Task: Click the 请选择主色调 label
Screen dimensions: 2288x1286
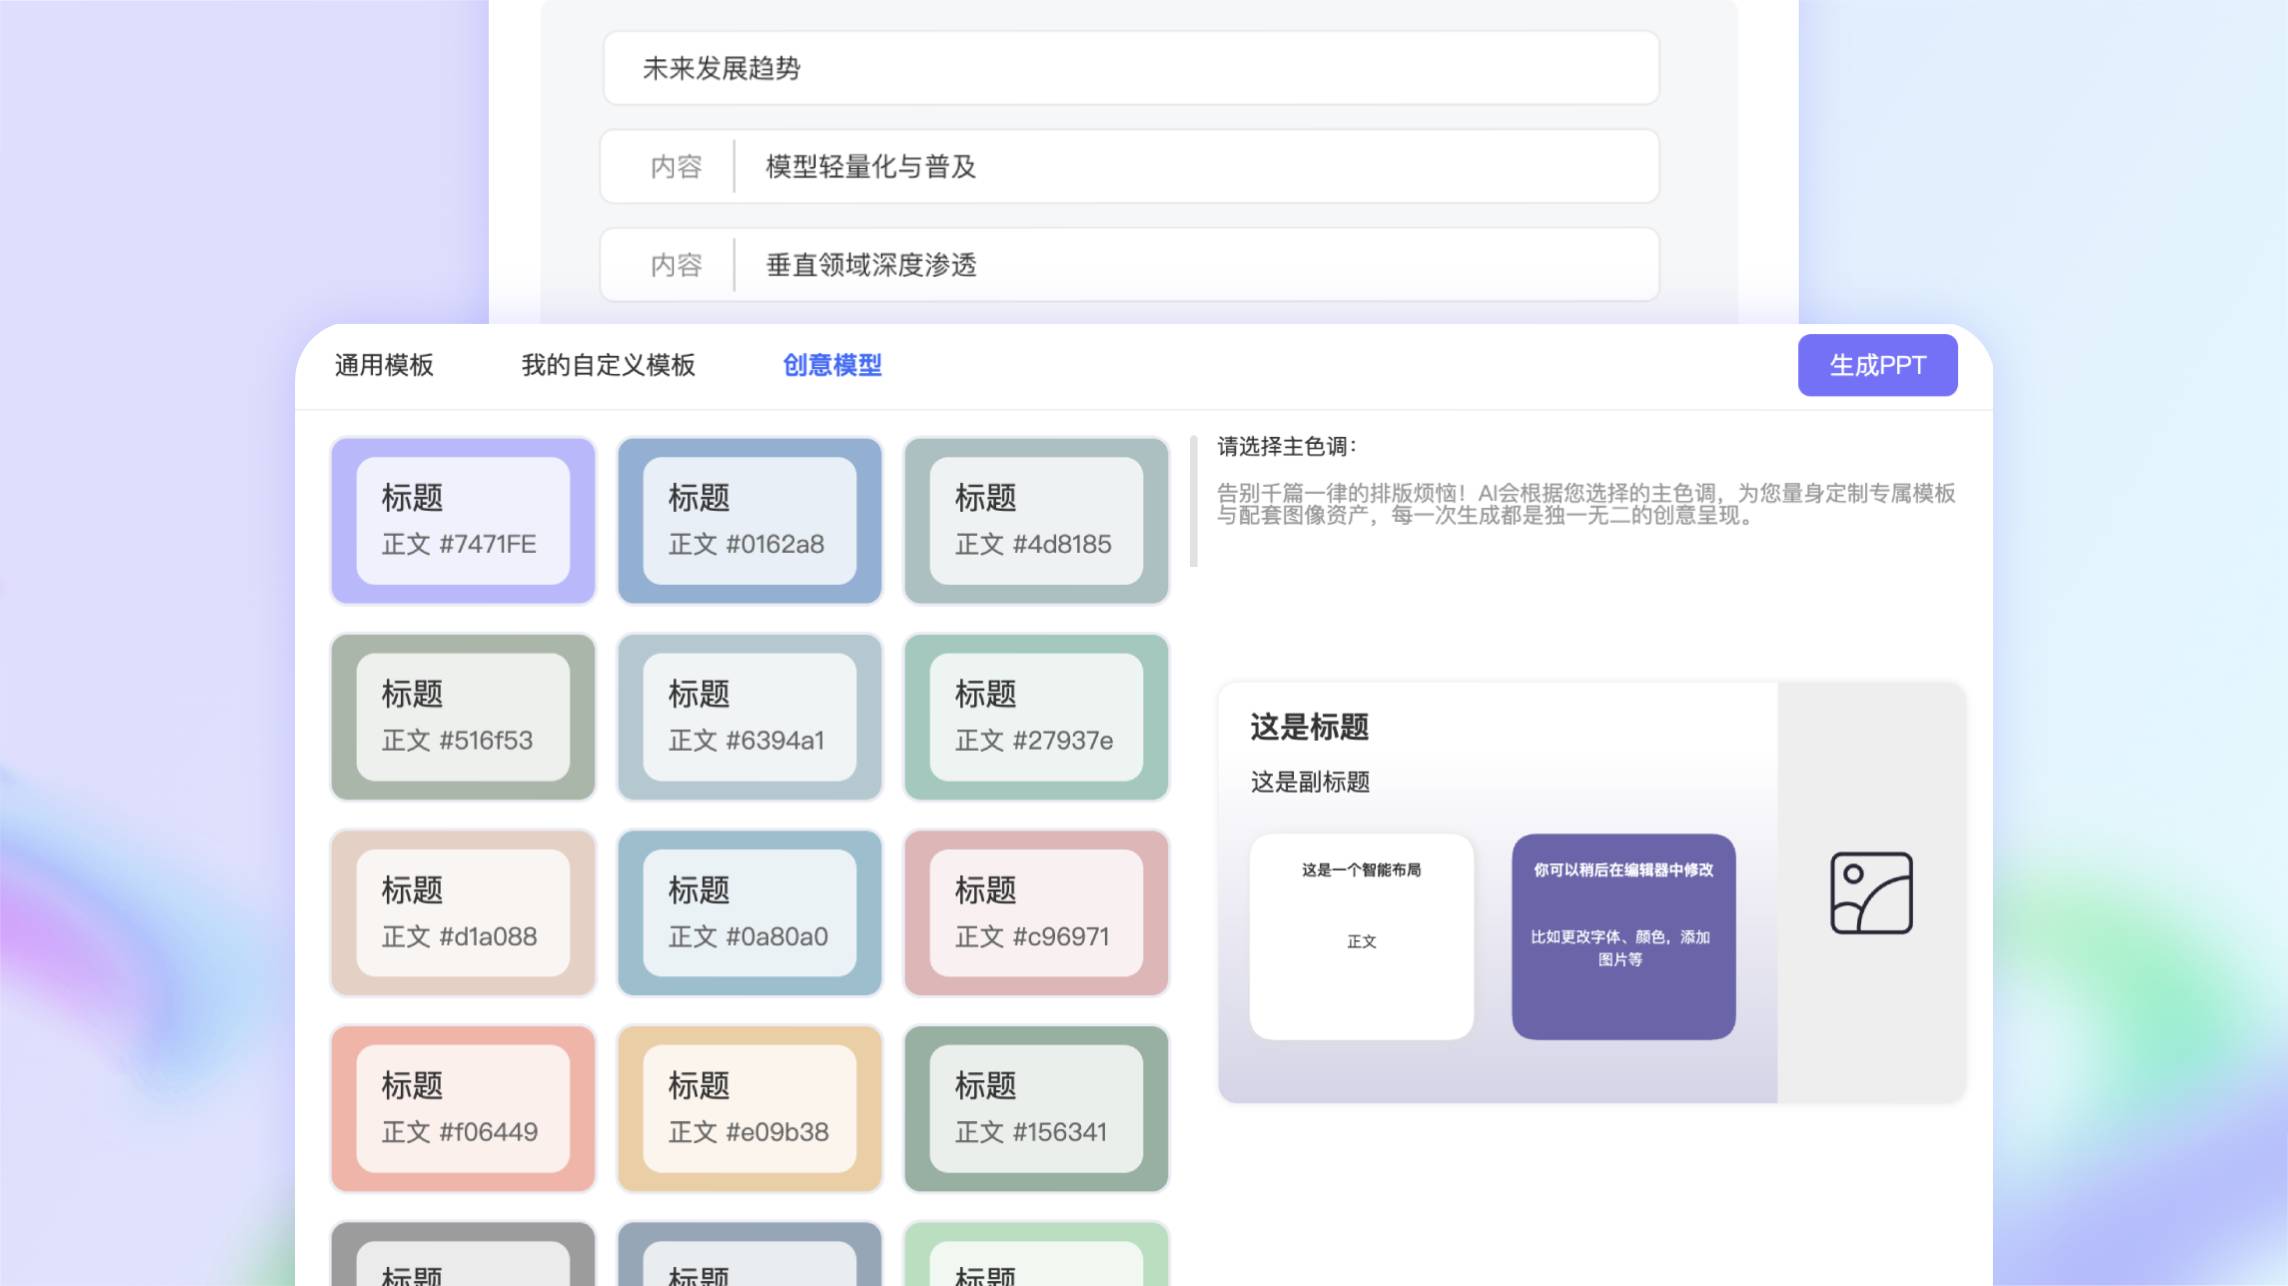Action: pos(1287,446)
